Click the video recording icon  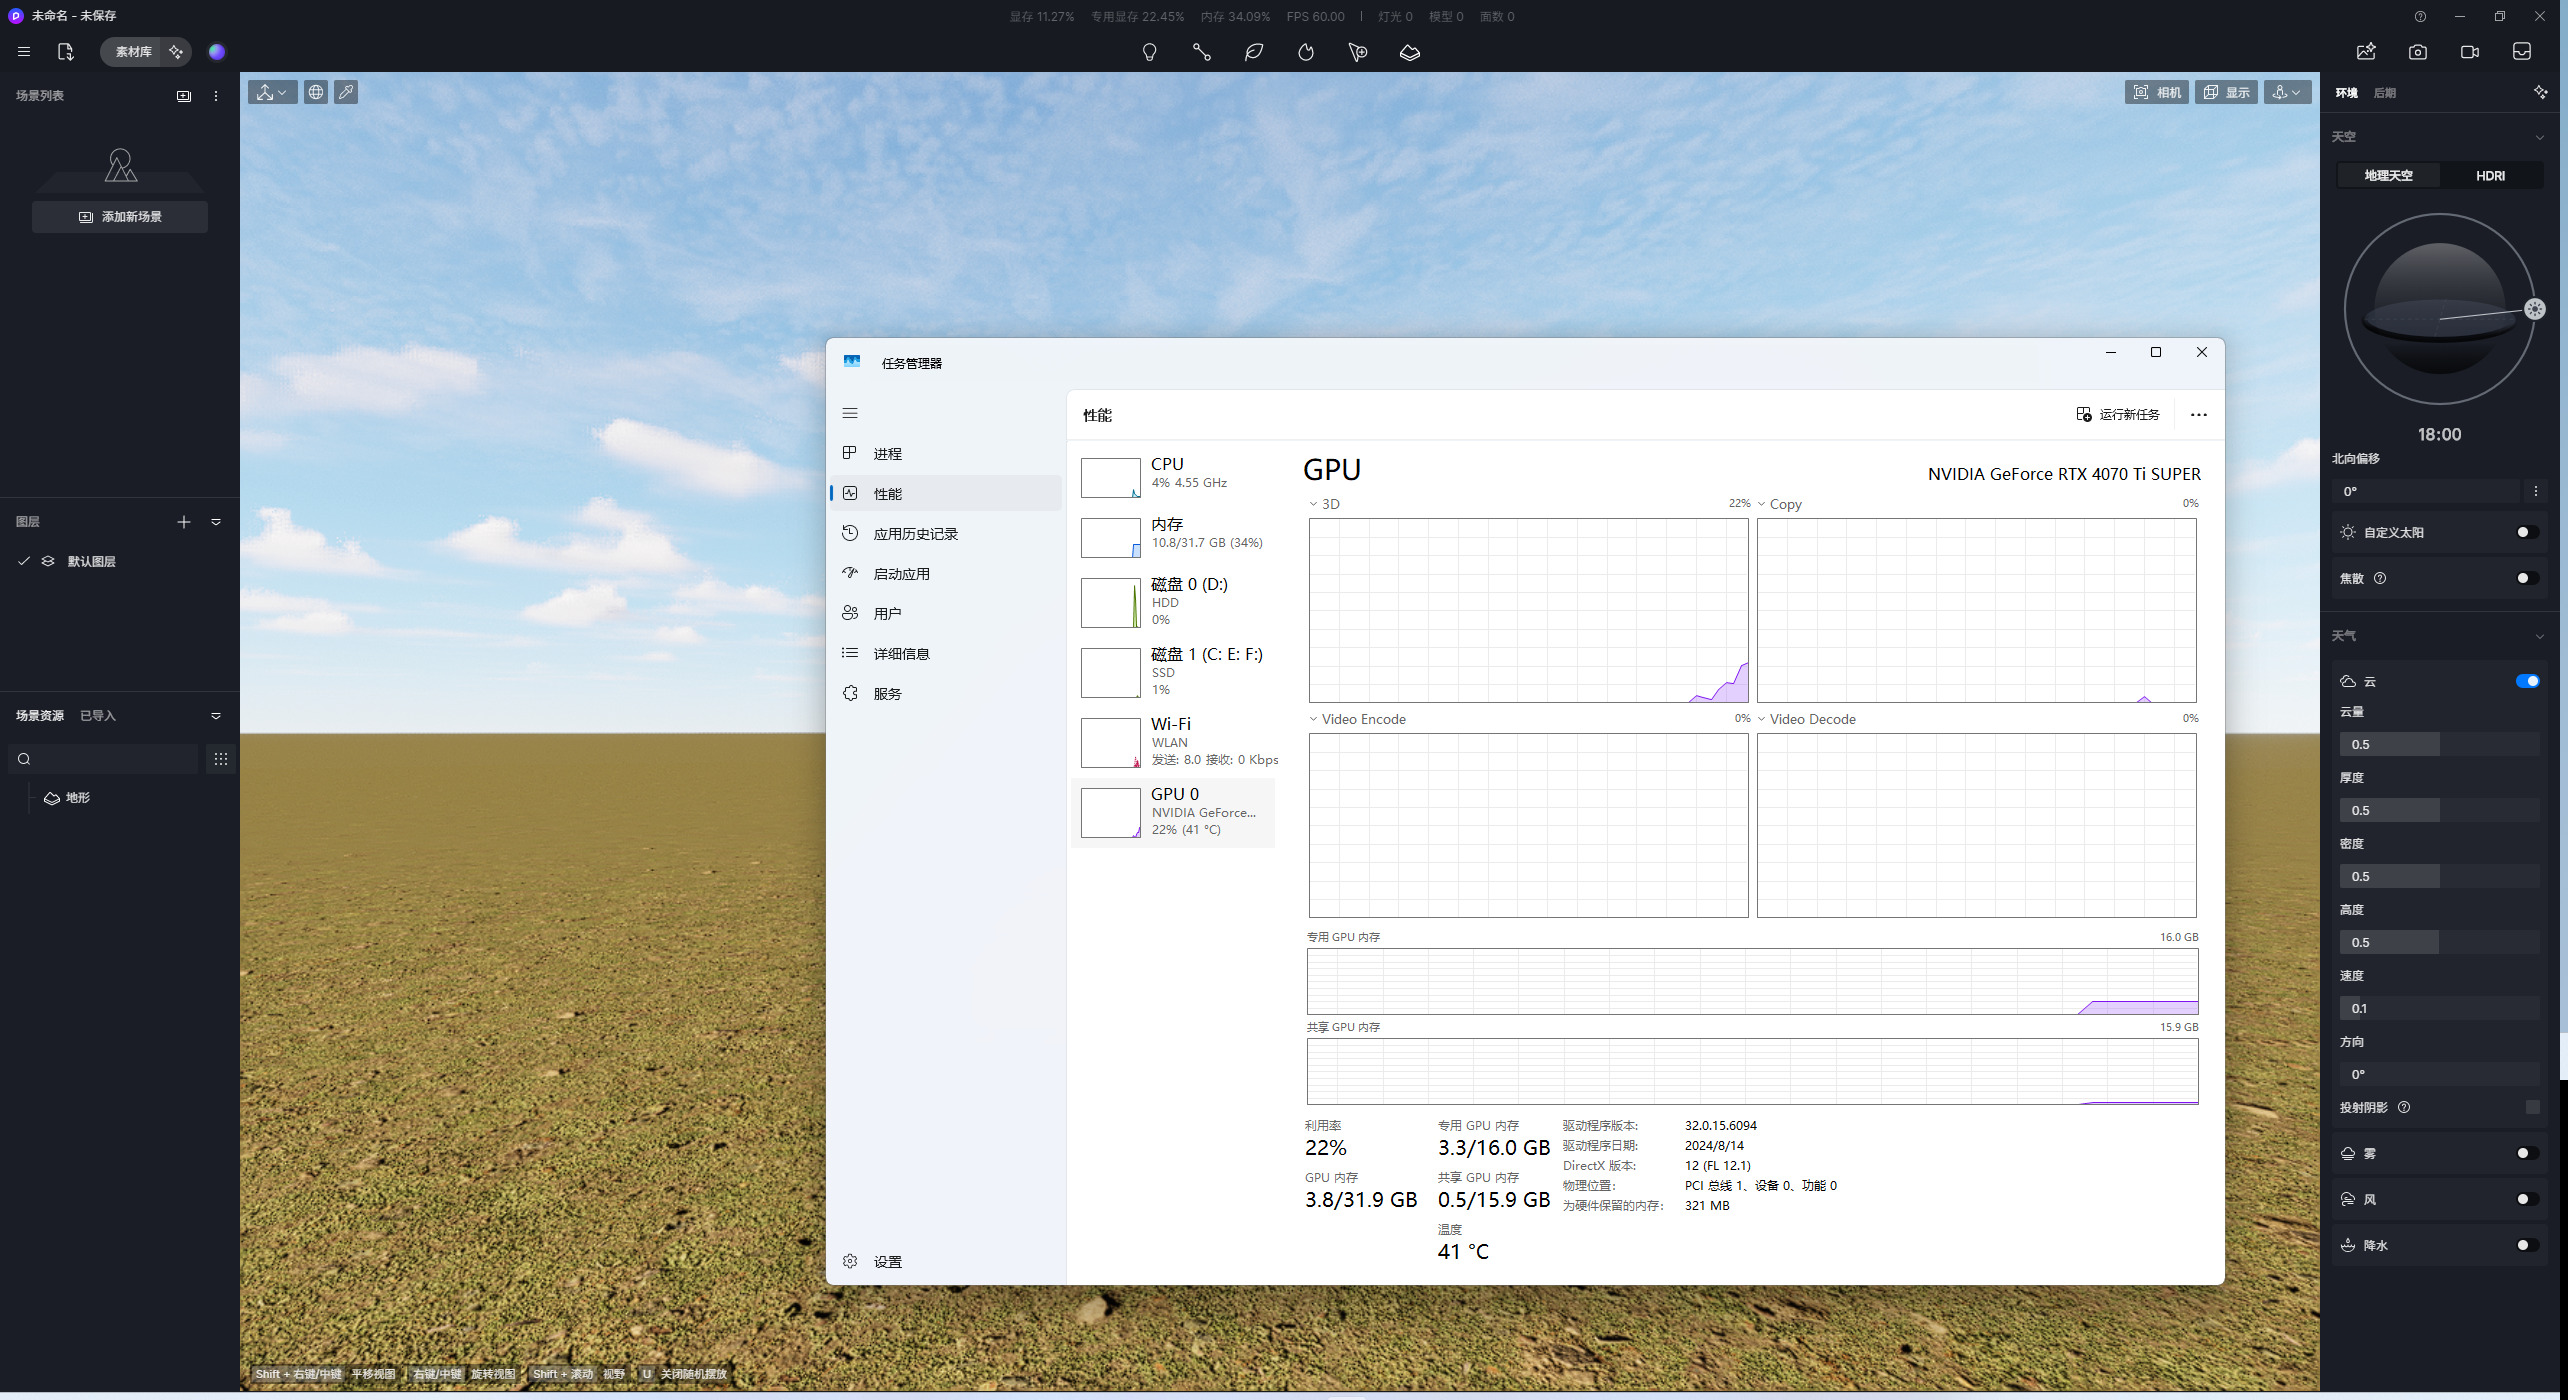(x=2470, y=52)
